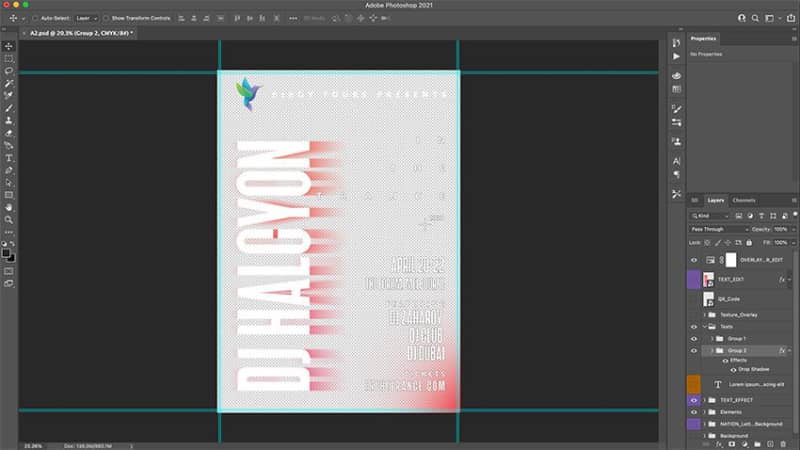Select the A2.psd document tab

[80, 33]
